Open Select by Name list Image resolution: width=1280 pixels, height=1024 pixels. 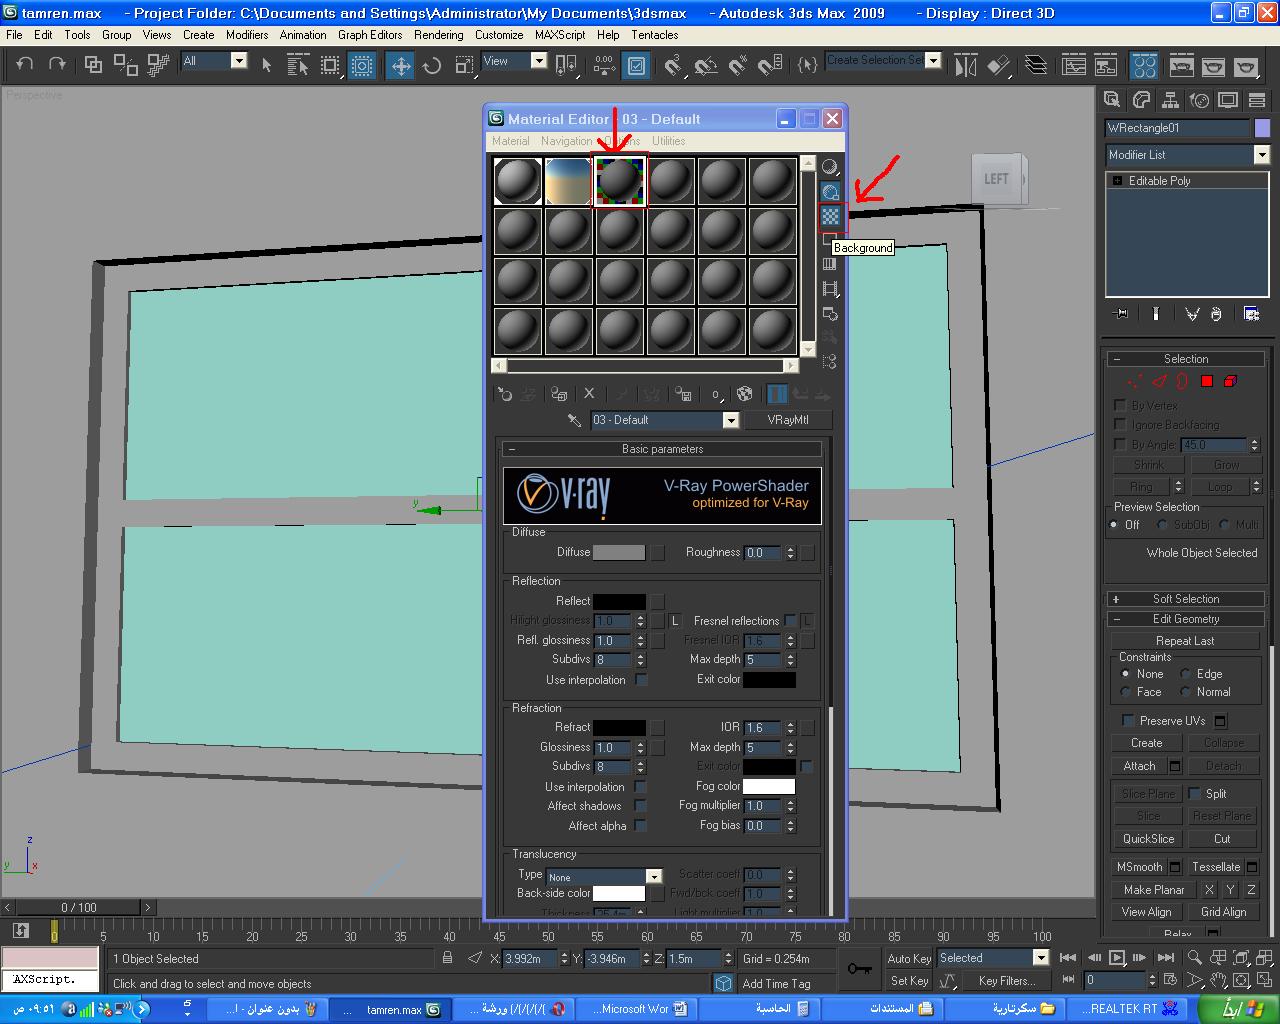(x=298, y=66)
